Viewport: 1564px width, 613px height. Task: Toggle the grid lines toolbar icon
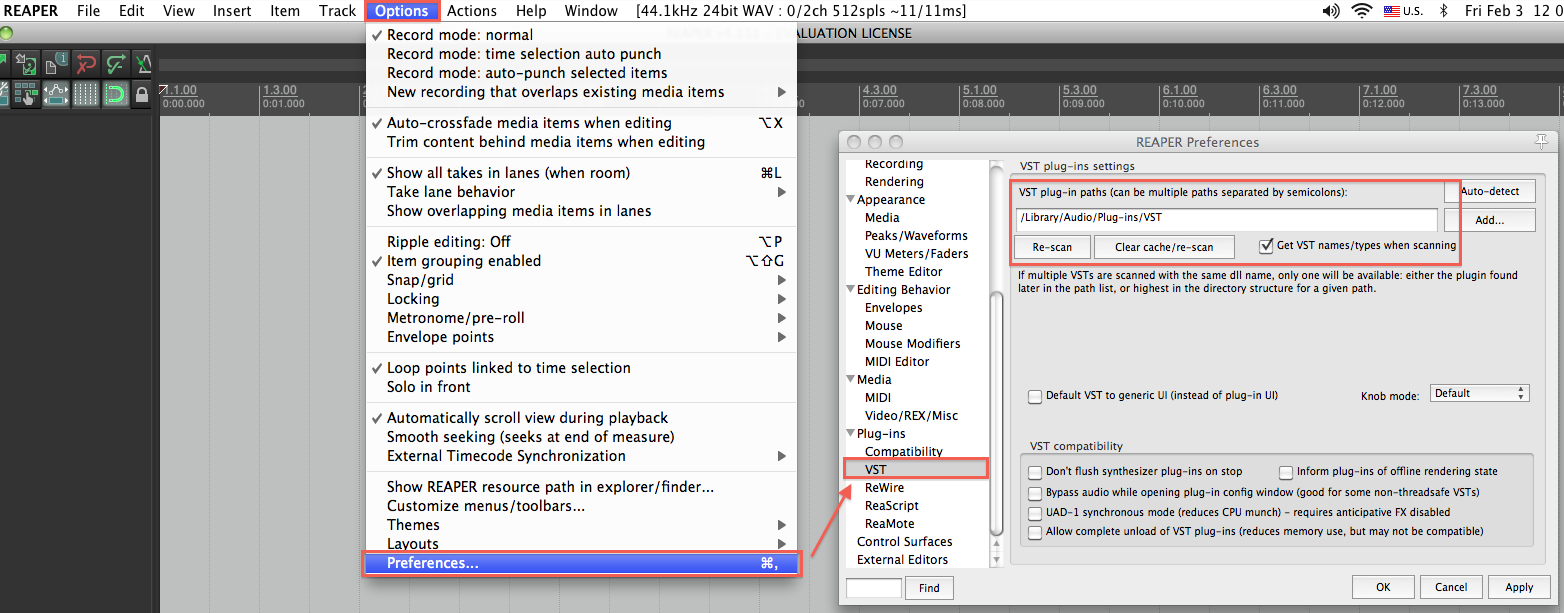[x=85, y=94]
